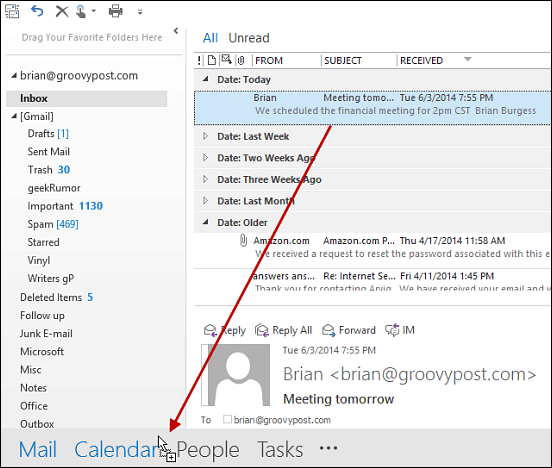
Task: Sort messages by SUBJECT column
Action: click(343, 61)
